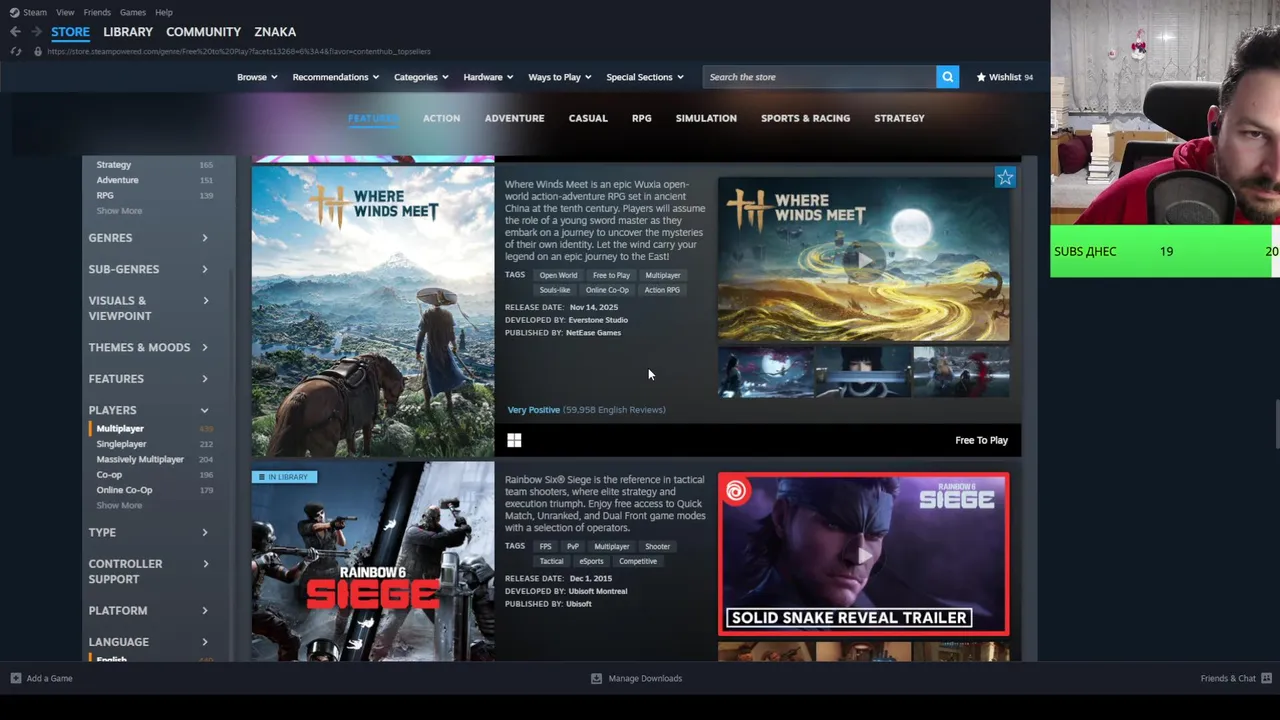Select the SPORTS & RACING category tab

pos(805,118)
